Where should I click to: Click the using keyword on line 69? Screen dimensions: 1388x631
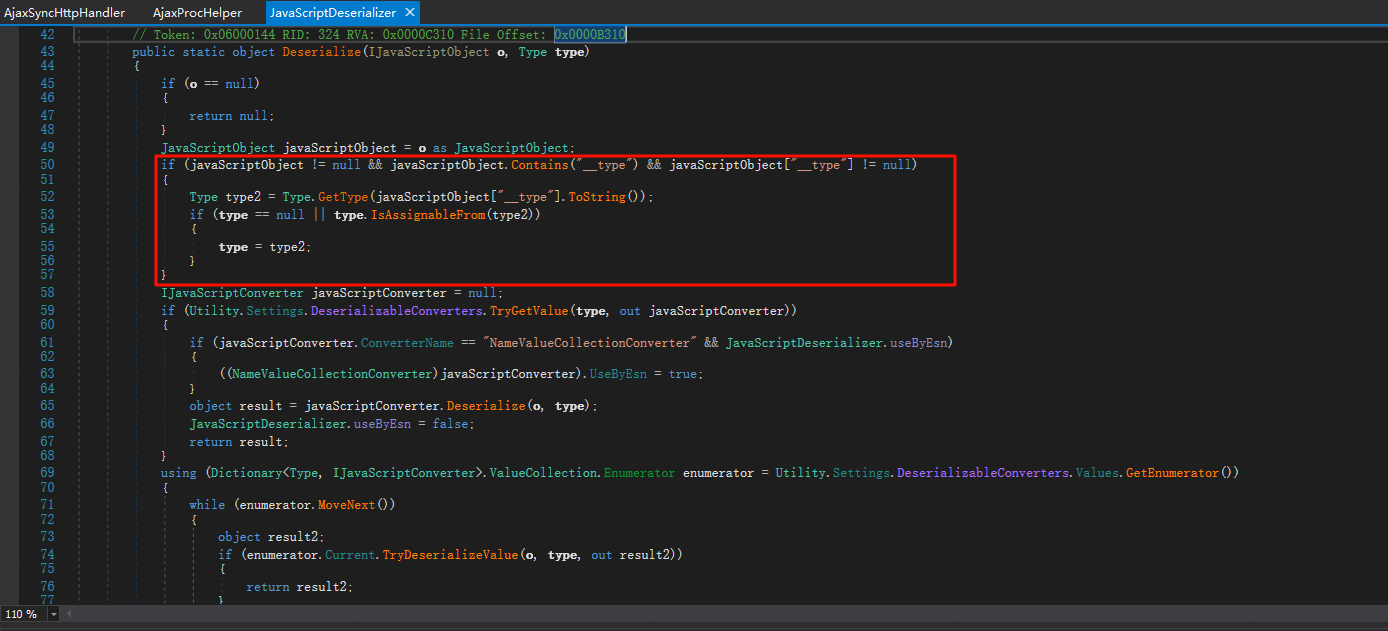click(179, 472)
